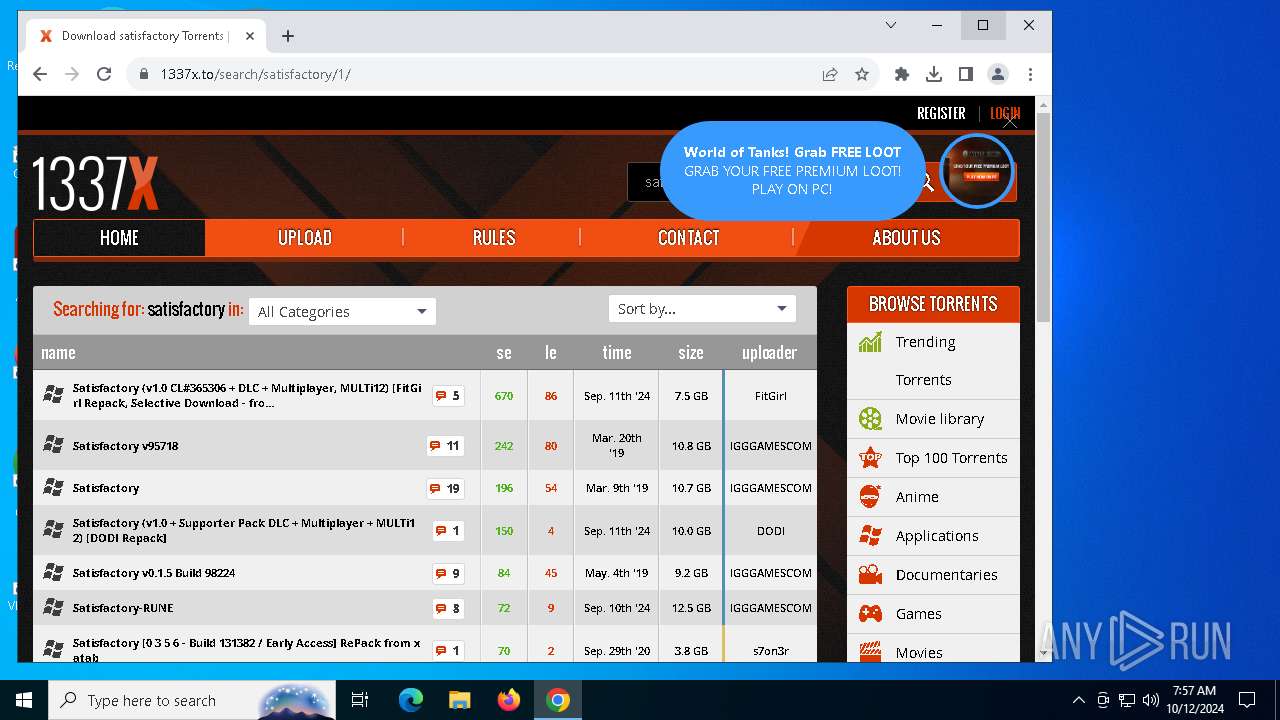The image size is (1280, 720).
Task: Click the Top 100 star icon
Action: 870,458
